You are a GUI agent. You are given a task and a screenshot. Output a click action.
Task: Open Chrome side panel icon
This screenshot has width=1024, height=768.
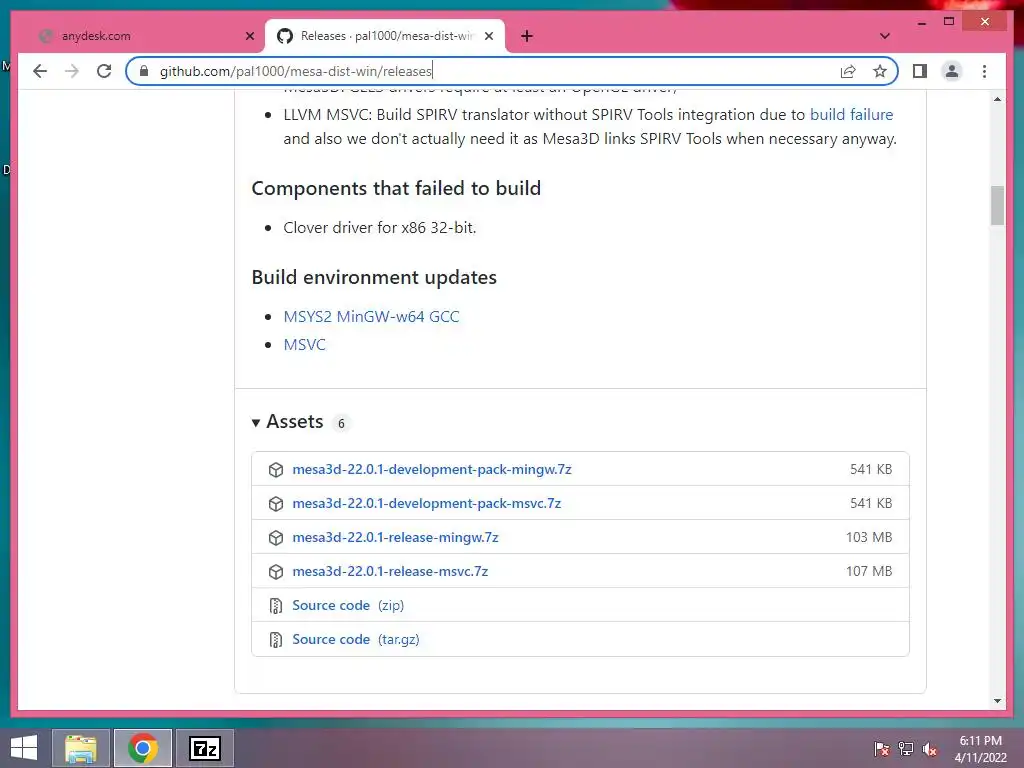click(x=920, y=71)
